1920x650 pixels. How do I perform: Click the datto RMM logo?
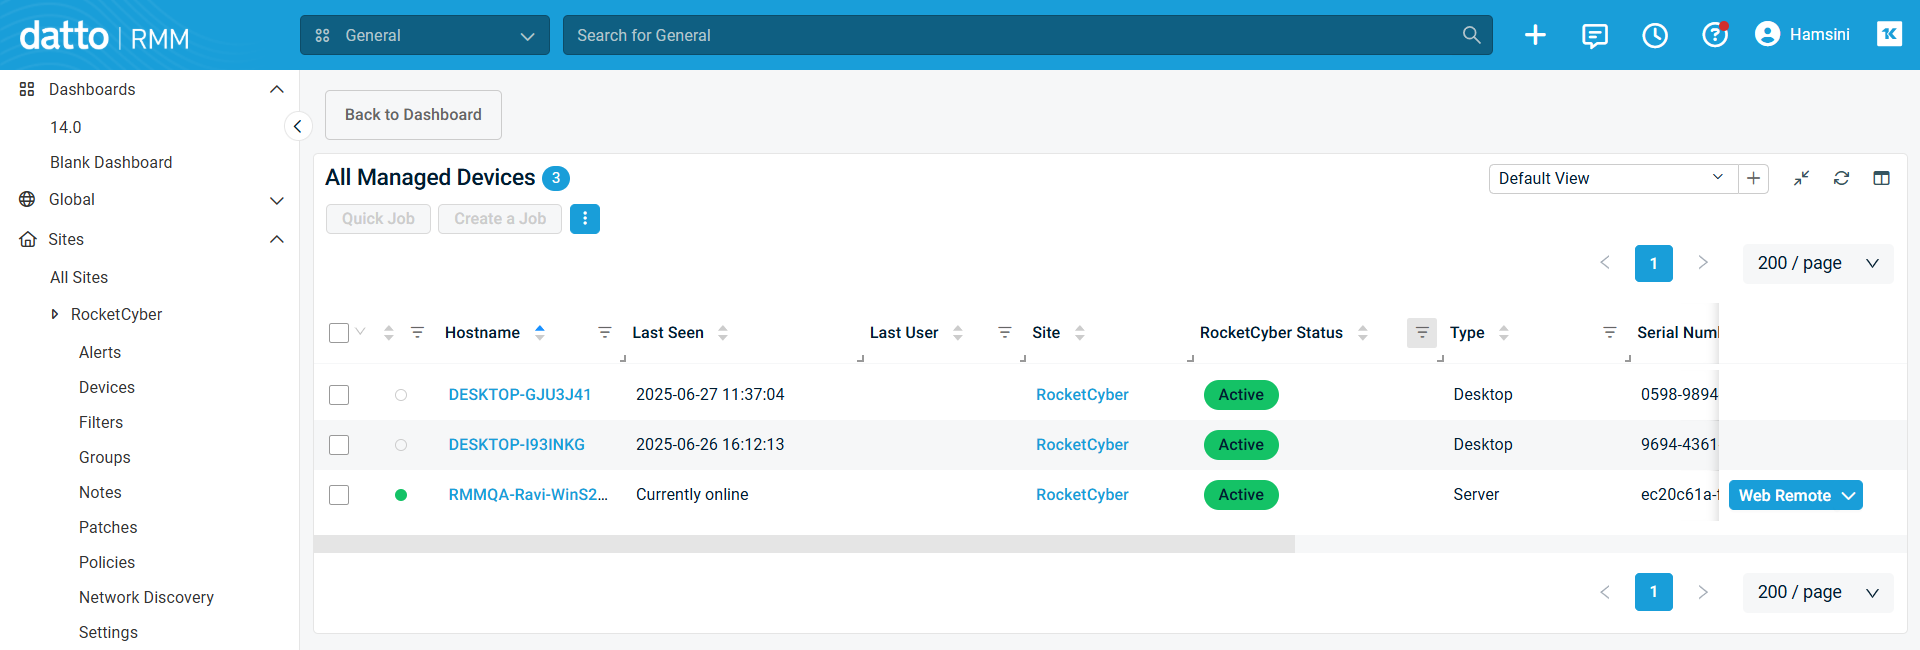click(104, 36)
